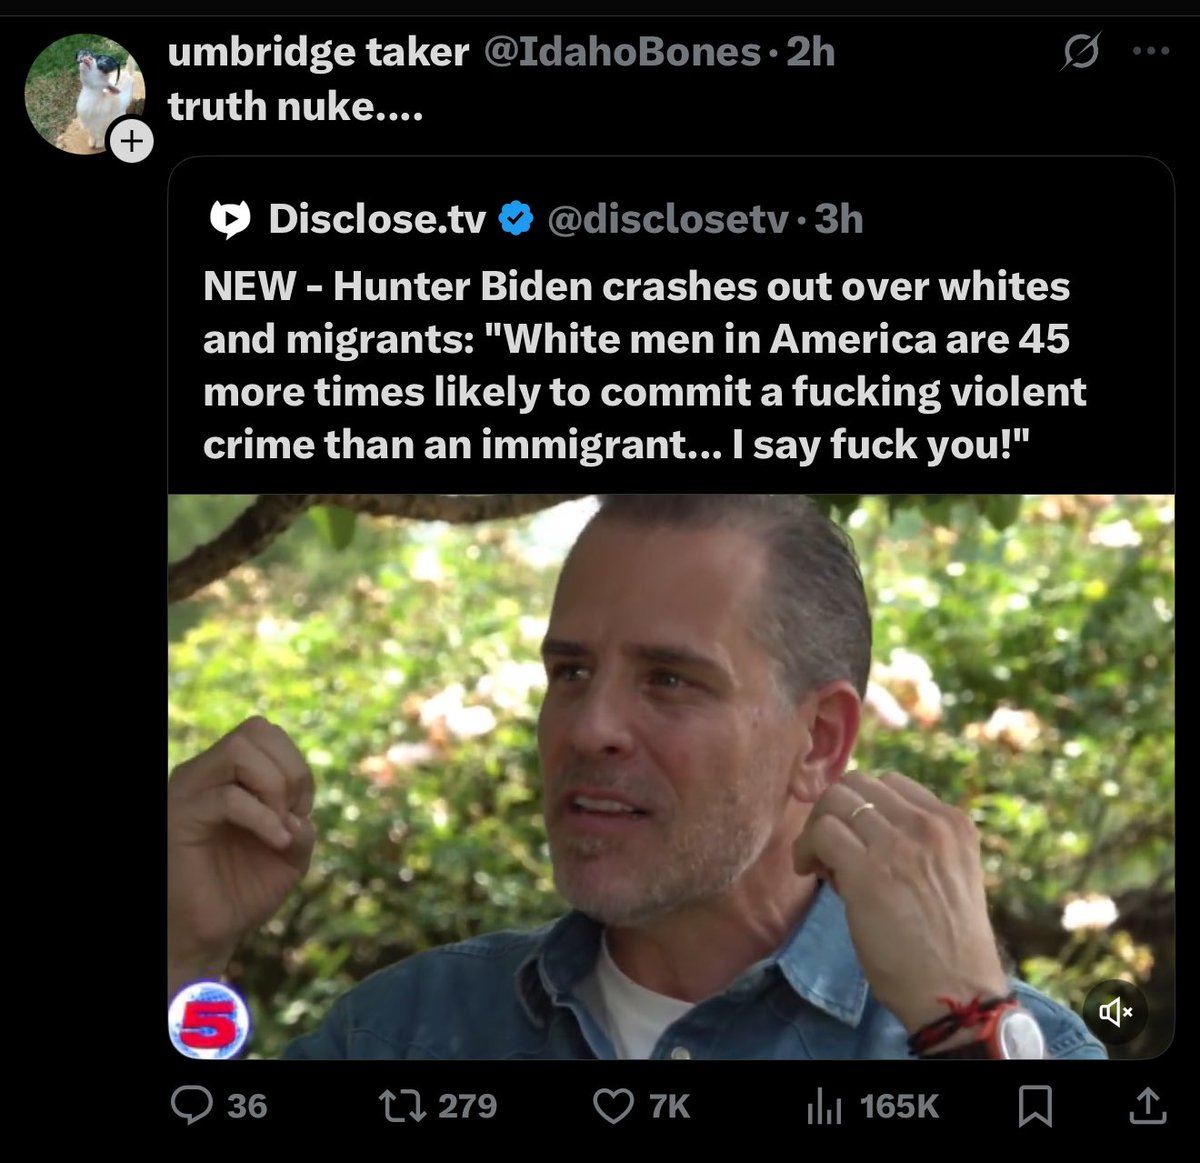Bookmark this tweet
This screenshot has height=1163, width=1200.
(1034, 1106)
